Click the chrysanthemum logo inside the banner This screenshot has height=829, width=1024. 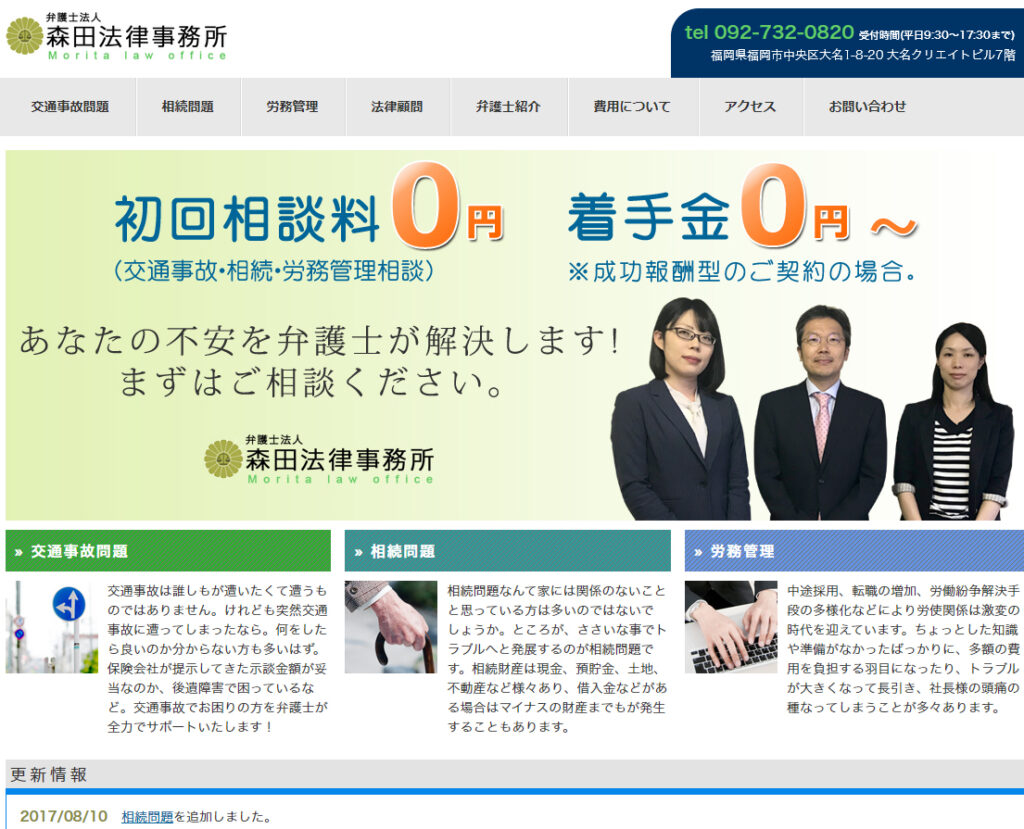223,459
